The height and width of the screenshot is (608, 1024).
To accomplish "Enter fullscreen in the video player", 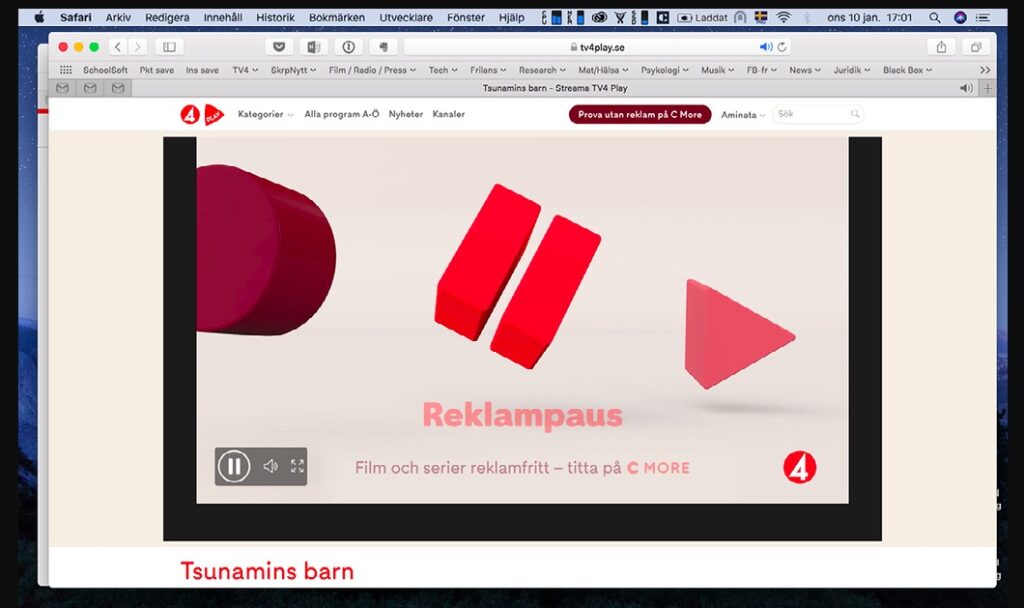I will [x=297, y=466].
